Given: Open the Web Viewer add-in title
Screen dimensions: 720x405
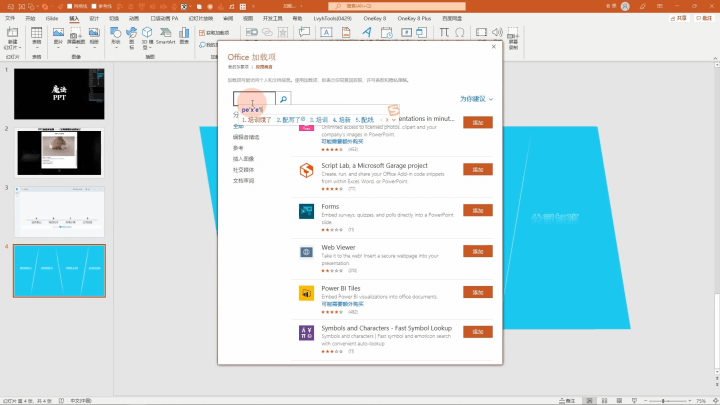Looking at the screenshot, I should [338, 248].
